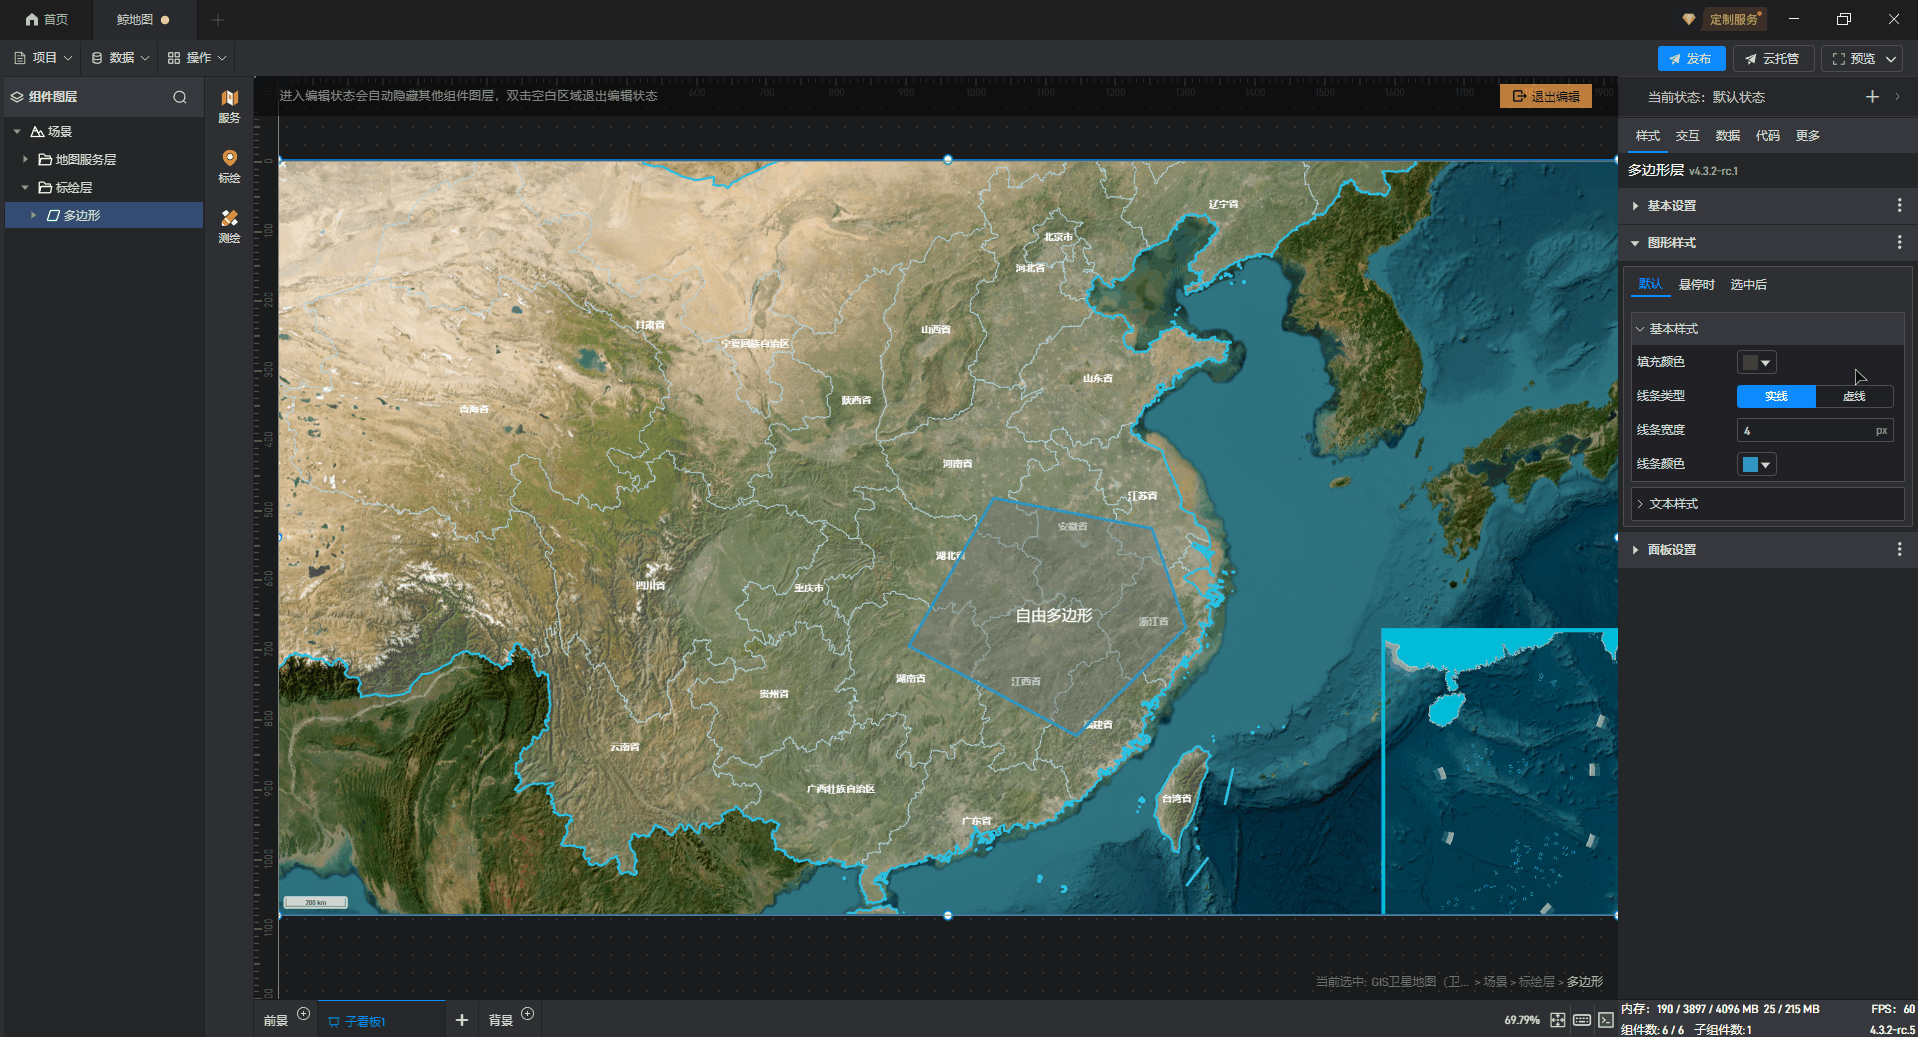
Task: Search layers with the magnifier icon
Action: 180,97
